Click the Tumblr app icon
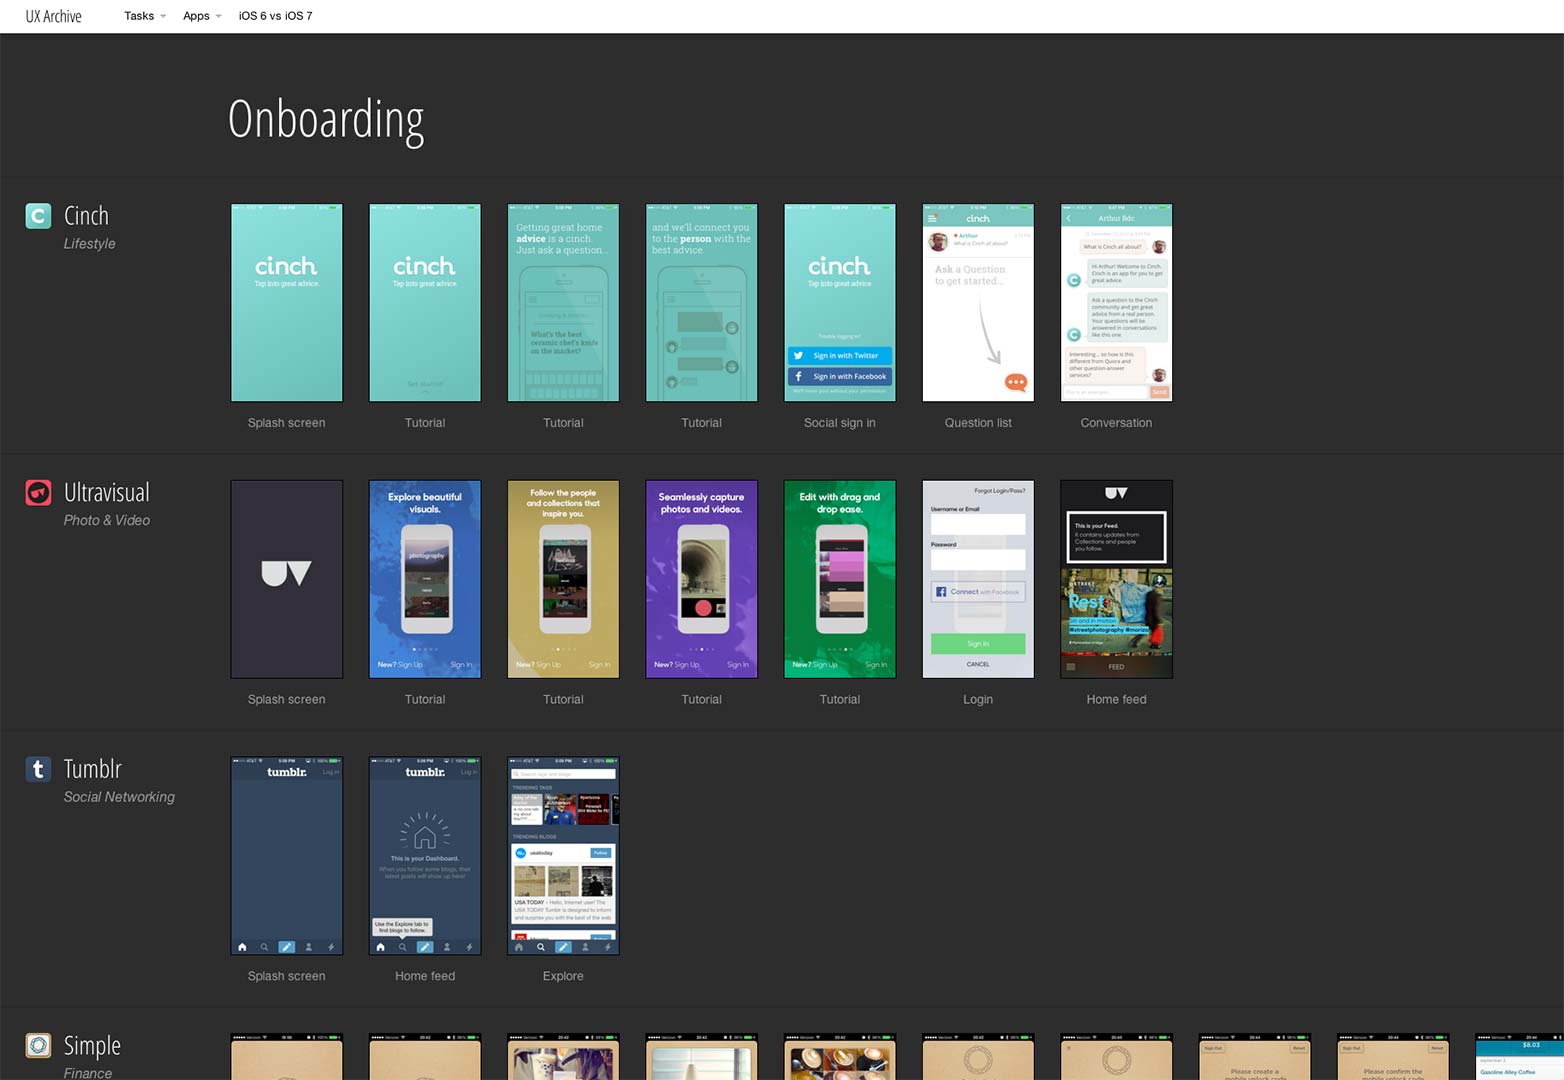Screen dimensions: 1564x1080 pos(38,769)
